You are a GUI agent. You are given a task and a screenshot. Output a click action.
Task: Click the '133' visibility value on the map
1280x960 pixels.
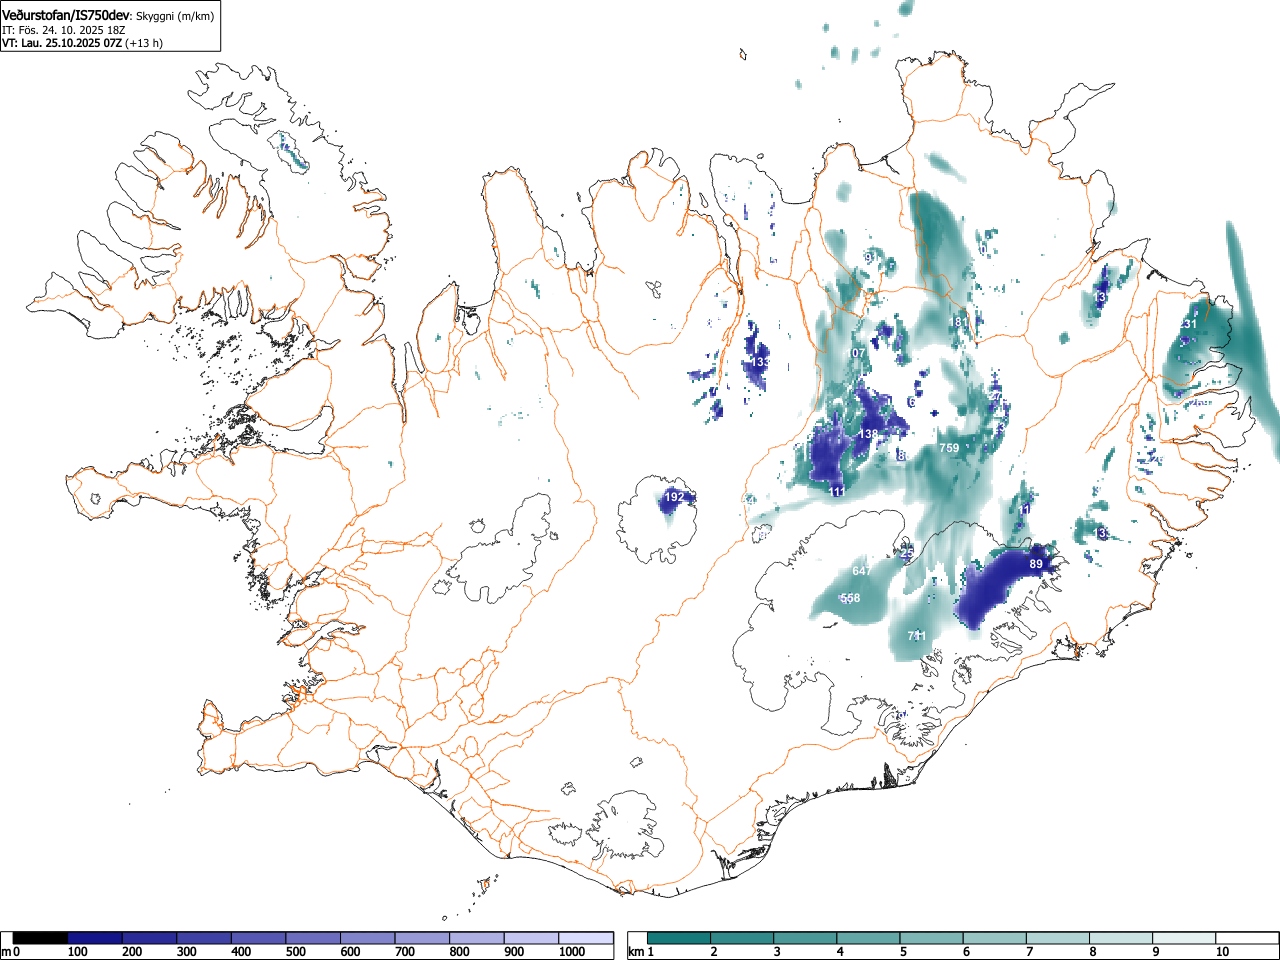click(x=760, y=362)
